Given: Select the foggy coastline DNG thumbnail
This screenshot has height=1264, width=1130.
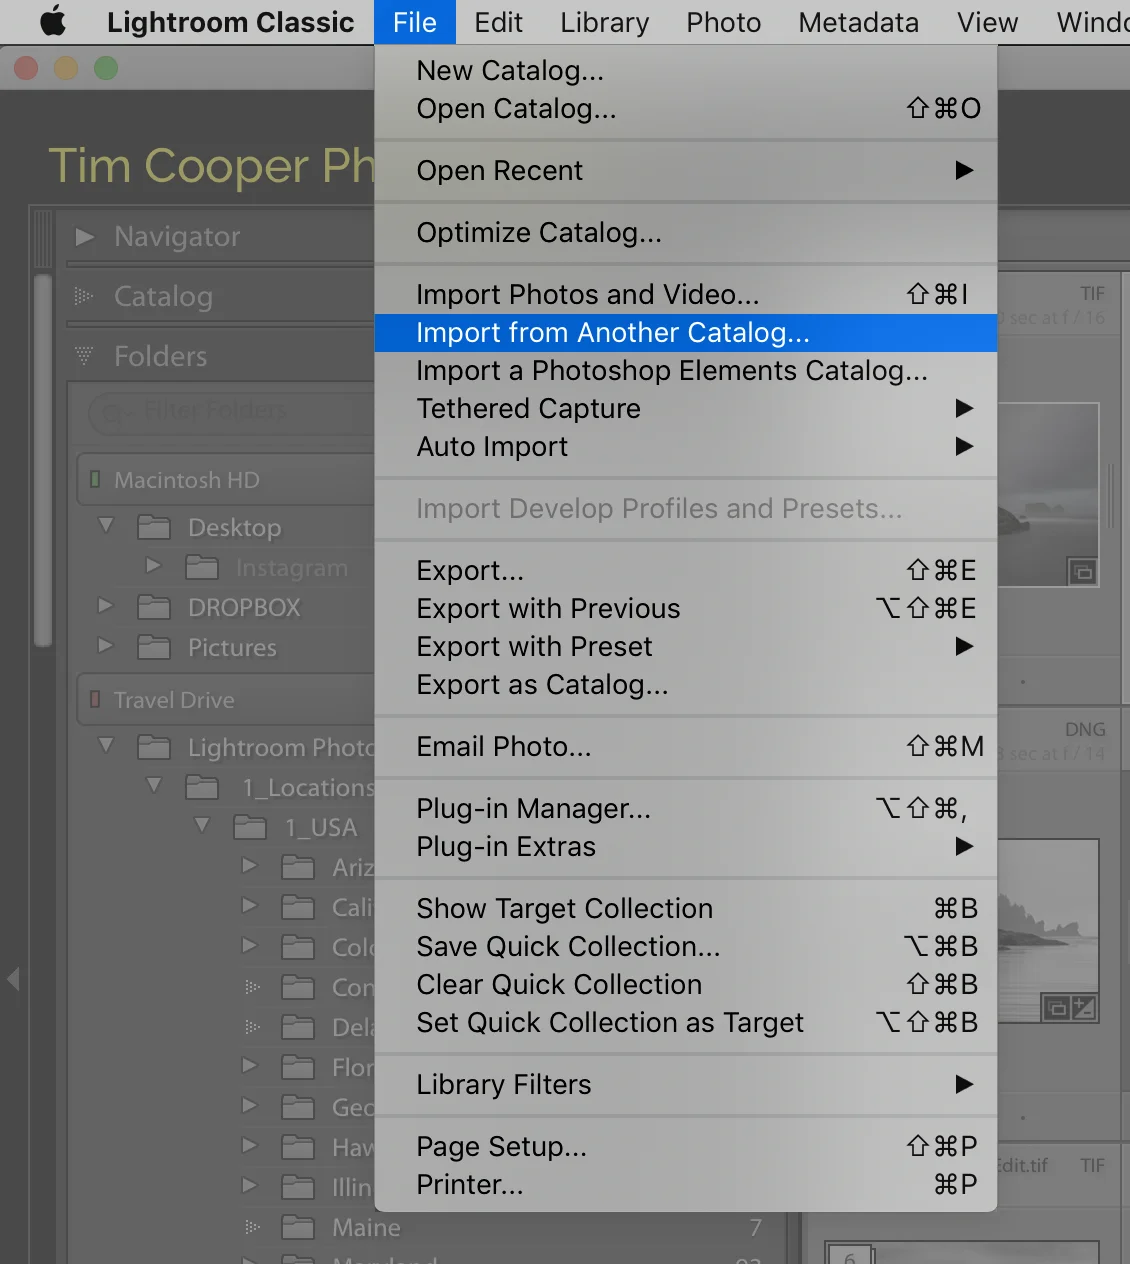Looking at the screenshot, I should 1048,930.
